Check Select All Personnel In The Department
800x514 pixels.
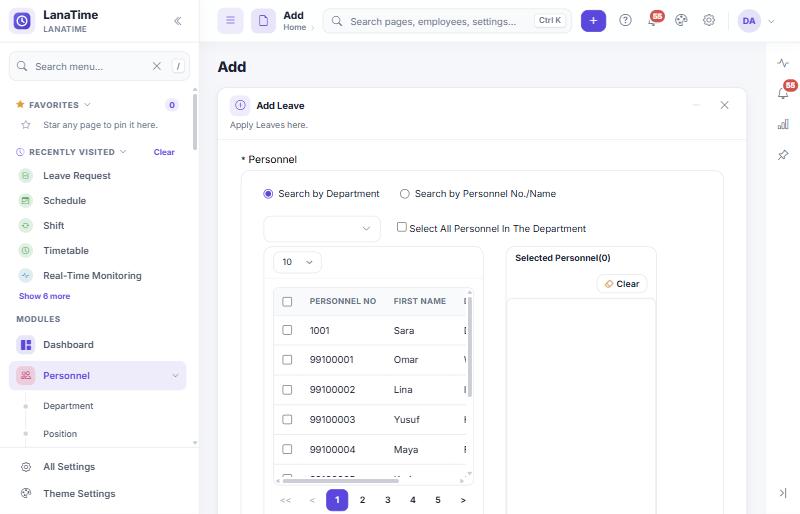(402, 227)
